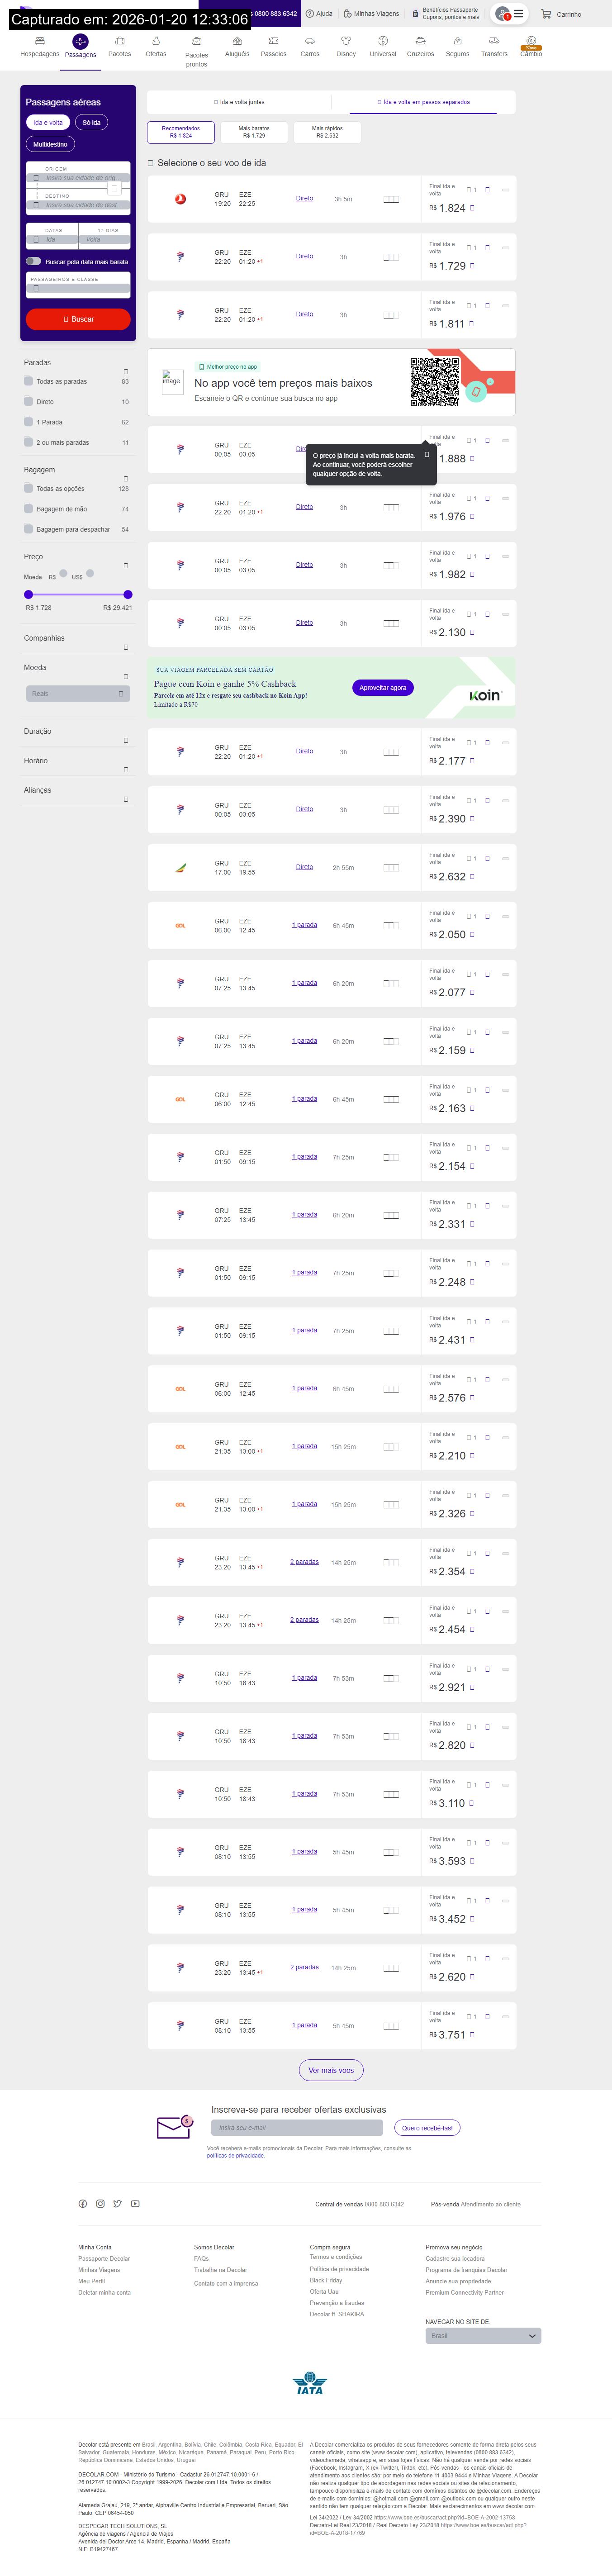Open the Hospedagens lodging icon
Image resolution: width=612 pixels, height=2576 pixels.
(39, 41)
